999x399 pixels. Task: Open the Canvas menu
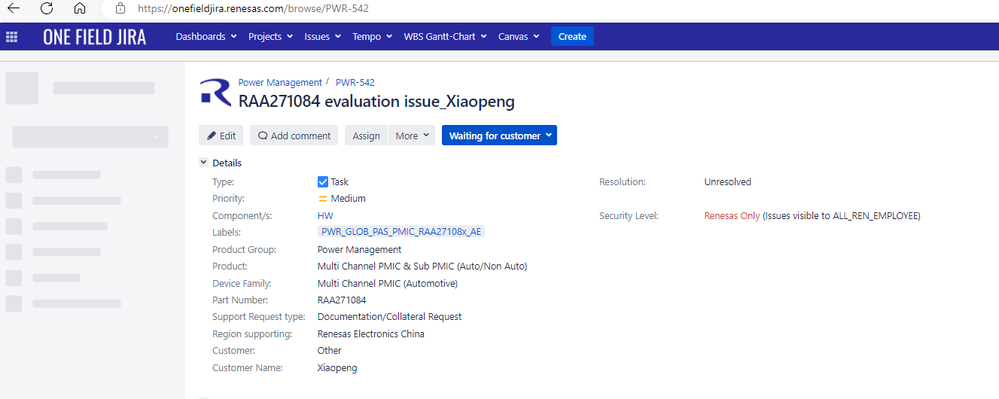519,36
